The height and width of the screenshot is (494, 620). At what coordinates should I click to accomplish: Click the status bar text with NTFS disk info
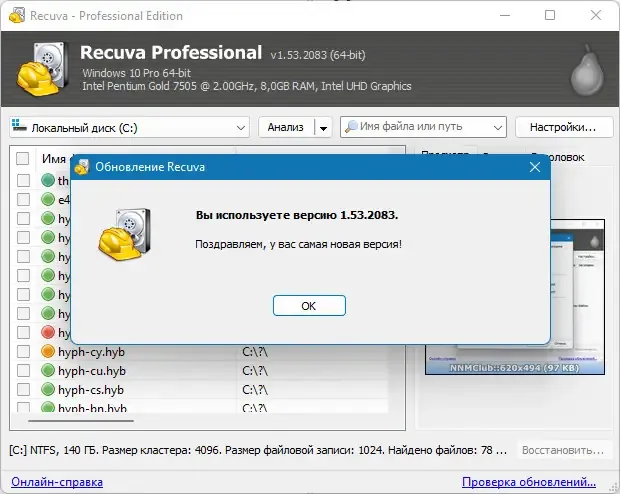point(258,450)
